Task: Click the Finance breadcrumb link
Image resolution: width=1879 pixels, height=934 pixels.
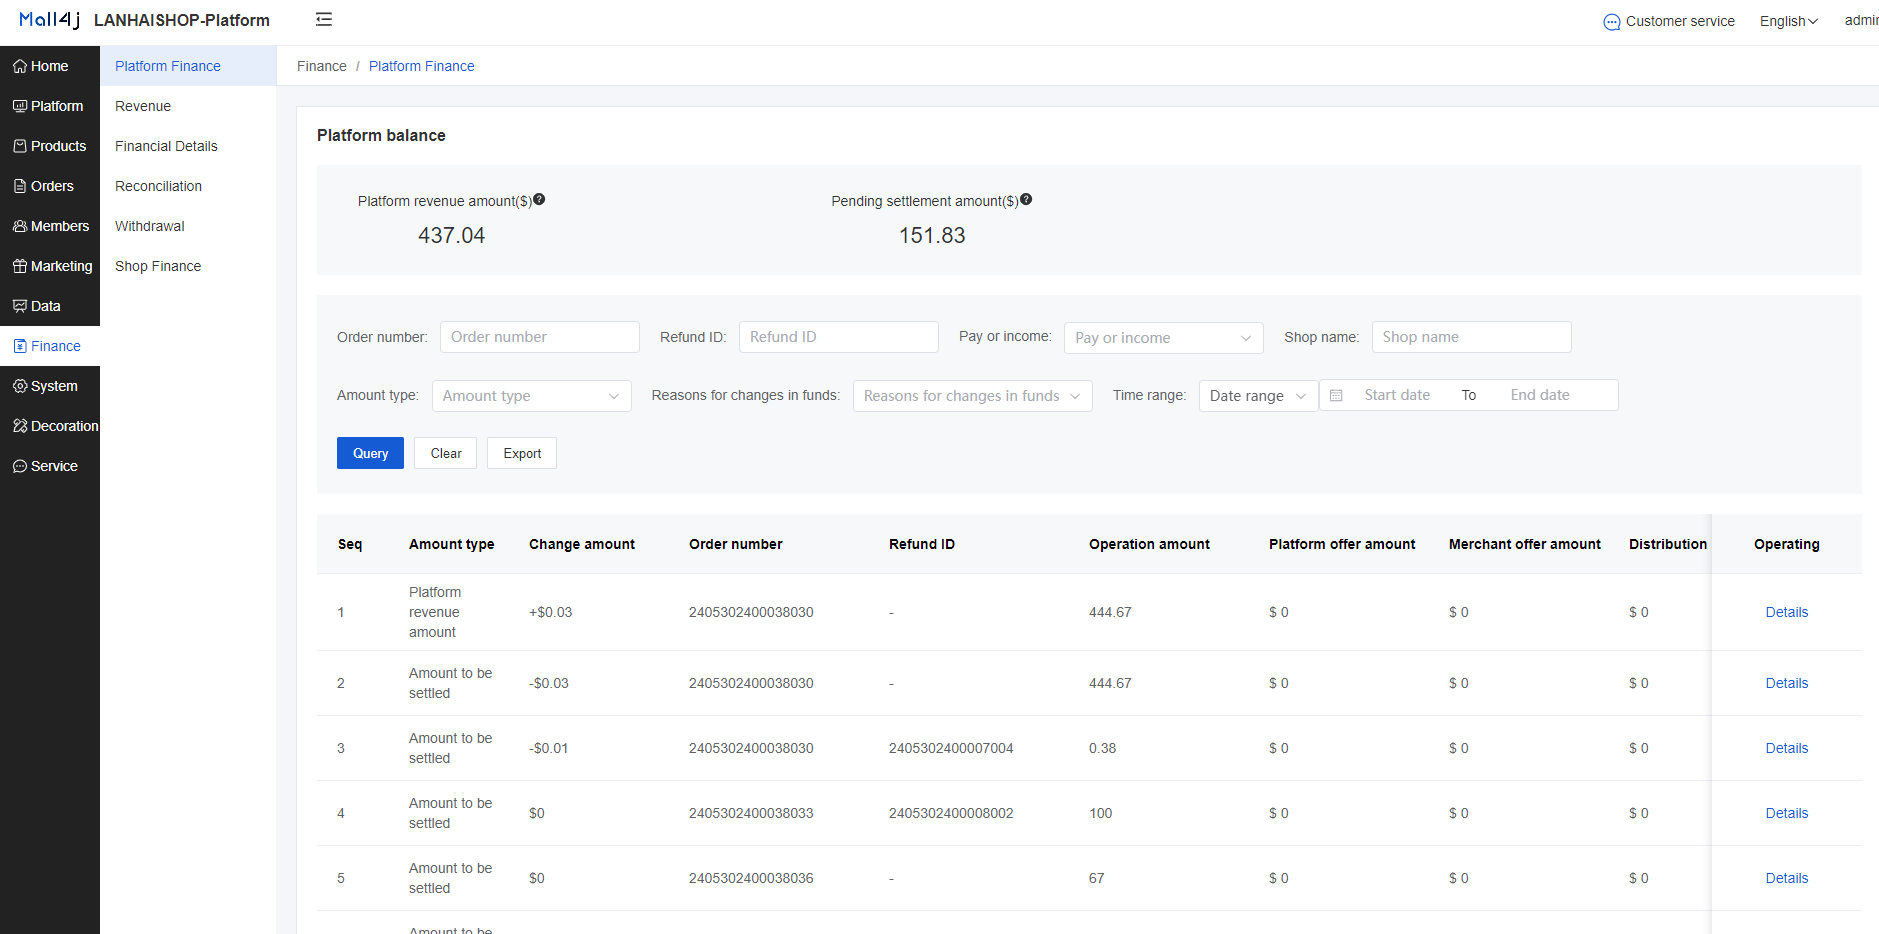Action: tap(322, 66)
